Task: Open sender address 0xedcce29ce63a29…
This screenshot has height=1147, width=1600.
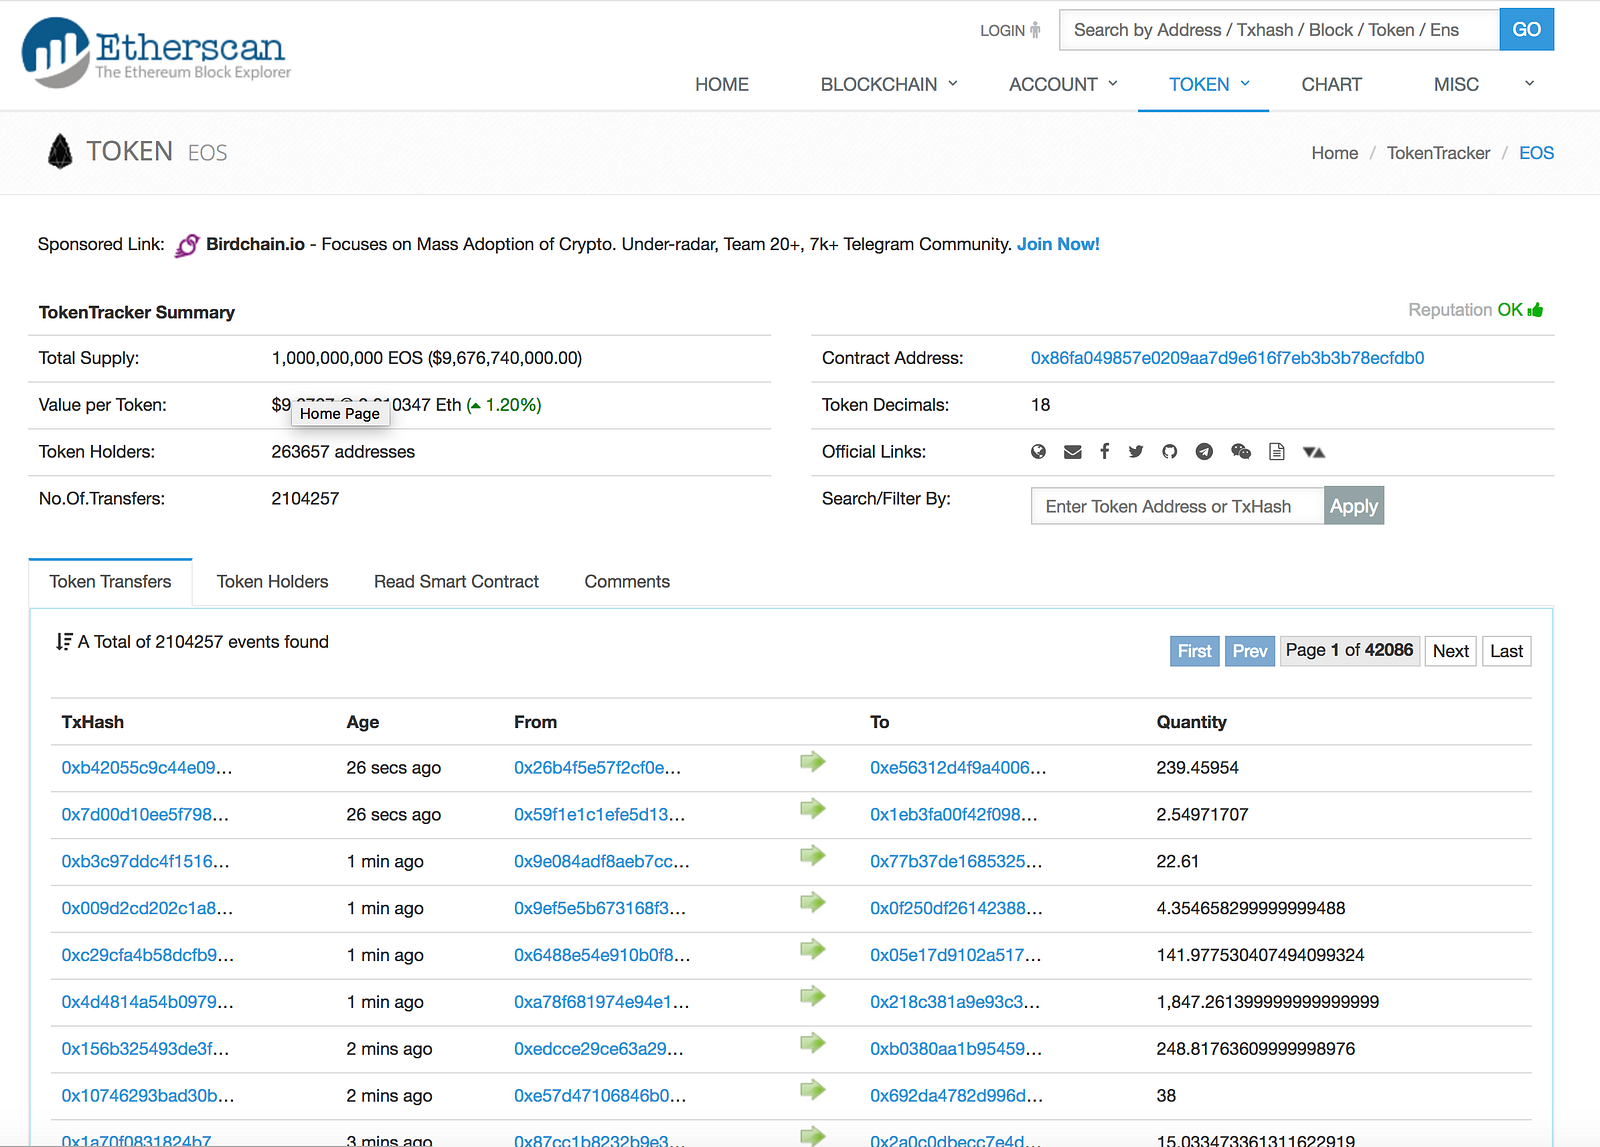Action: point(599,1049)
